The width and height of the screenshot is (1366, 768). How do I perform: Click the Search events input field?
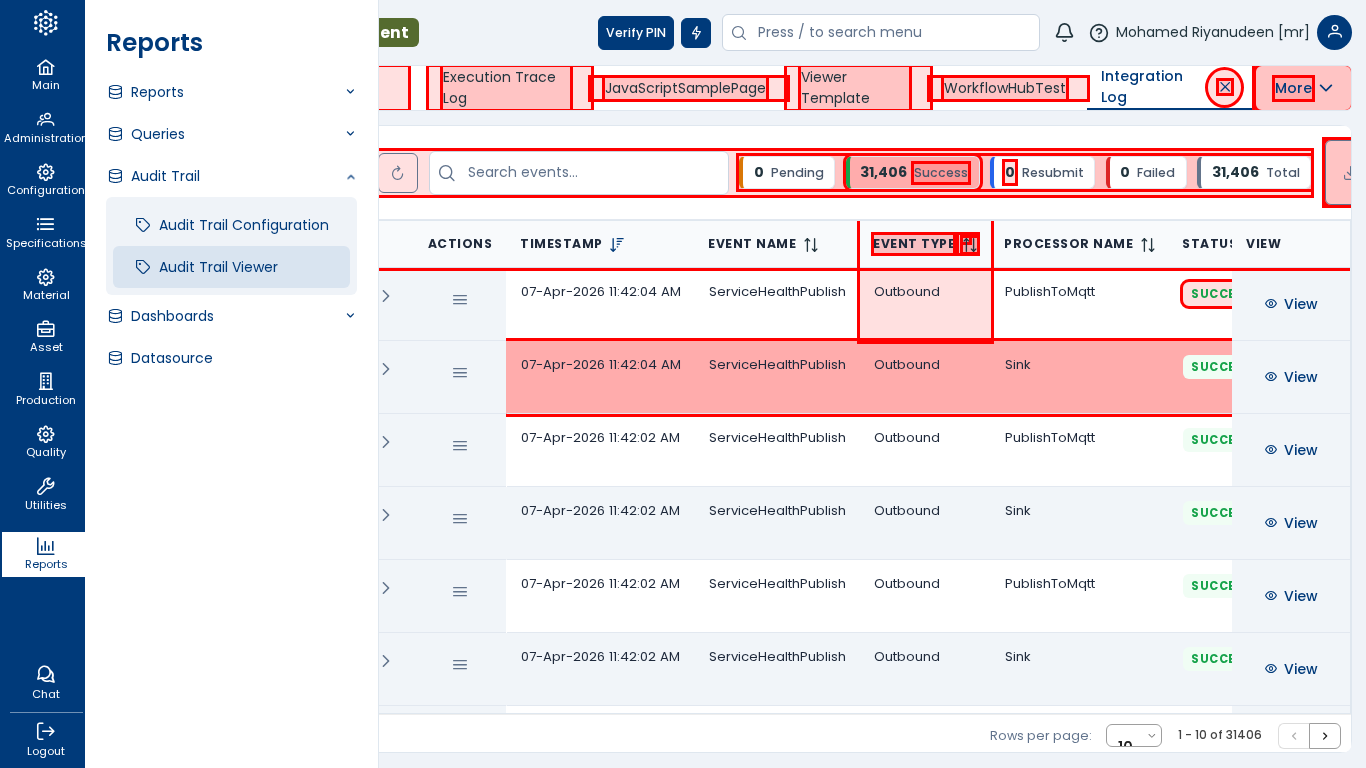(x=590, y=173)
